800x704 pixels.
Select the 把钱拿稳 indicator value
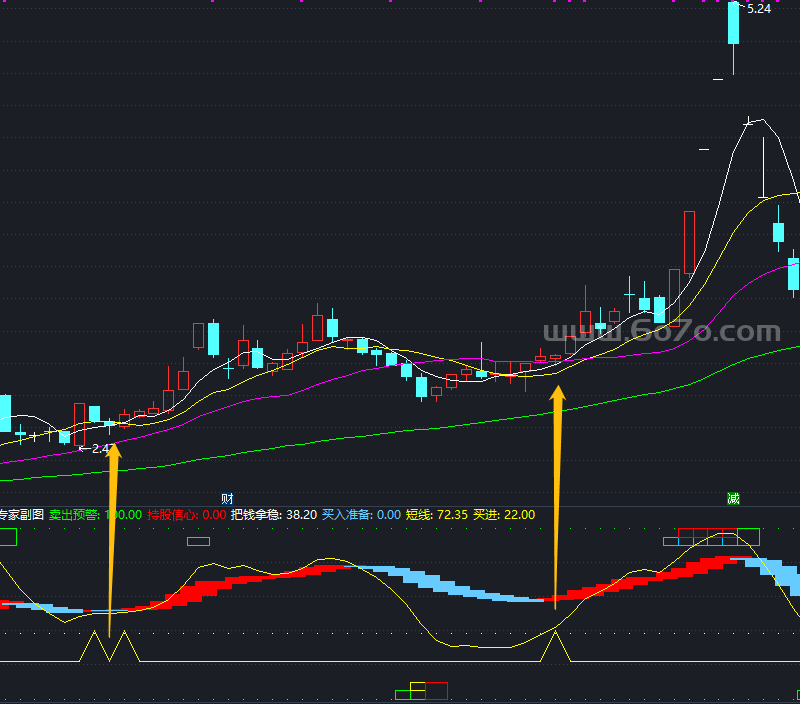click(x=301, y=515)
